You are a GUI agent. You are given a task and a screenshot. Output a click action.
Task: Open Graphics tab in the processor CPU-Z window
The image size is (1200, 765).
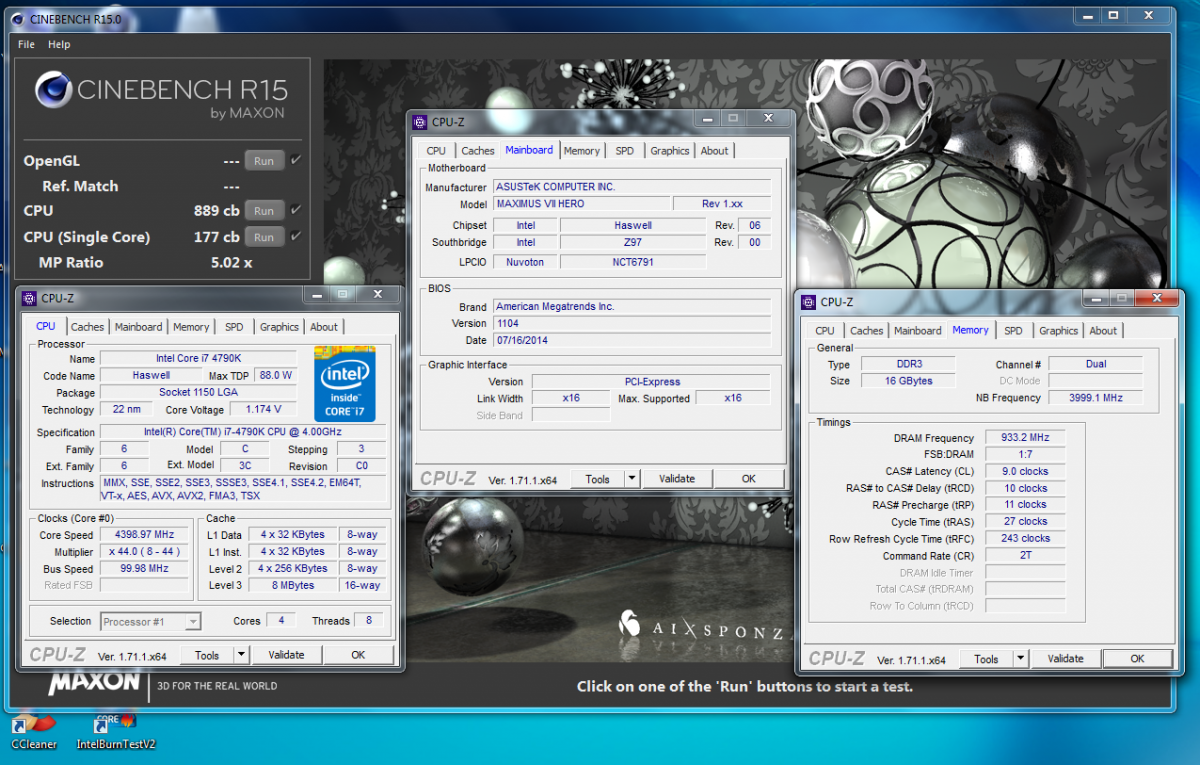click(279, 327)
